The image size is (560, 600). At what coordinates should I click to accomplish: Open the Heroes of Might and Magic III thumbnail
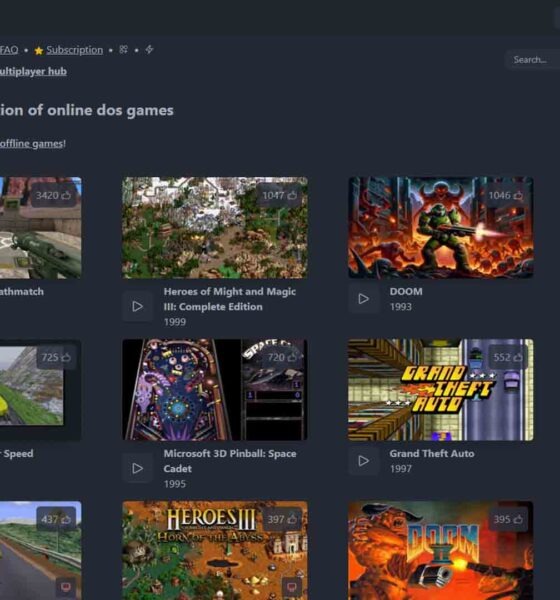coord(215,228)
